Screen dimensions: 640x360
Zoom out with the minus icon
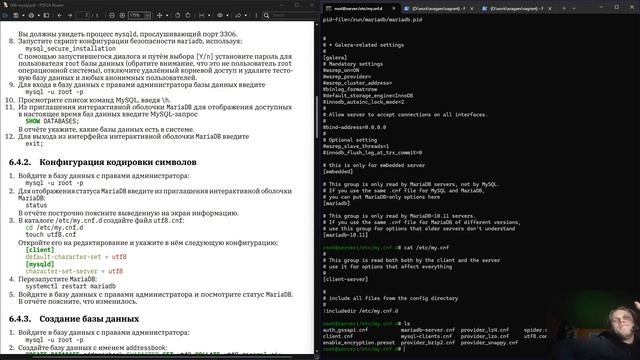point(112,15)
